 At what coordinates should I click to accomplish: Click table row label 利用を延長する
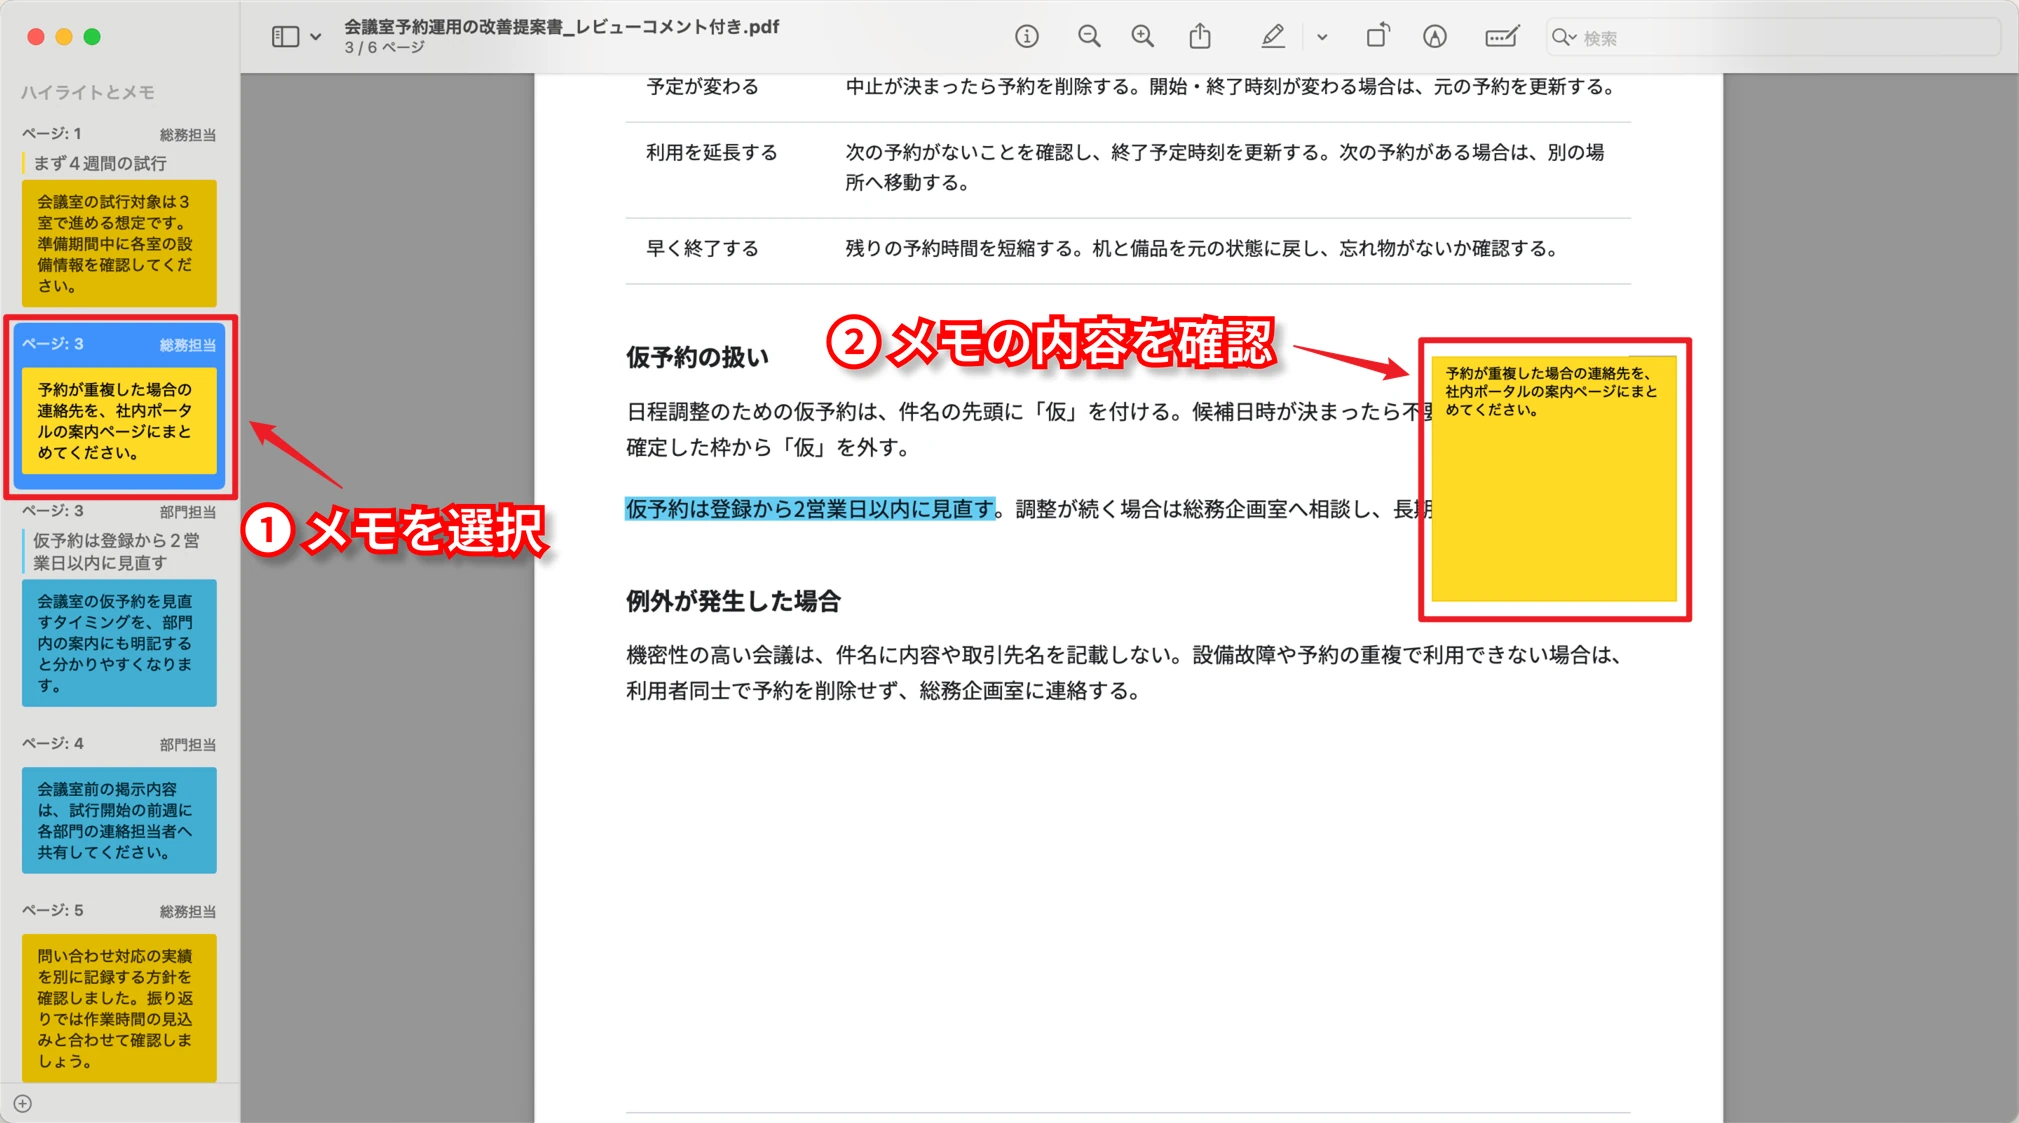tap(711, 152)
